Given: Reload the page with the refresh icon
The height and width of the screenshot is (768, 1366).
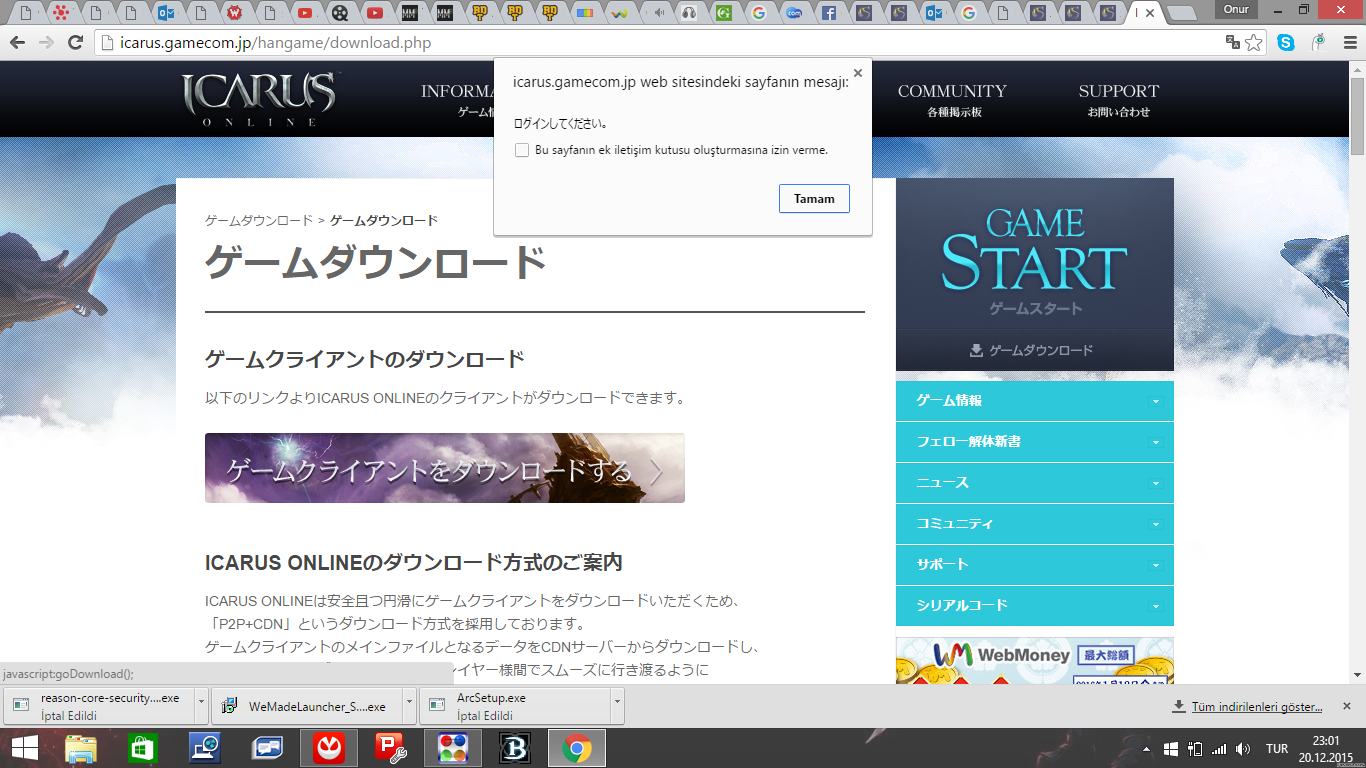Looking at the screenshot, I should [x=75, y=43].
